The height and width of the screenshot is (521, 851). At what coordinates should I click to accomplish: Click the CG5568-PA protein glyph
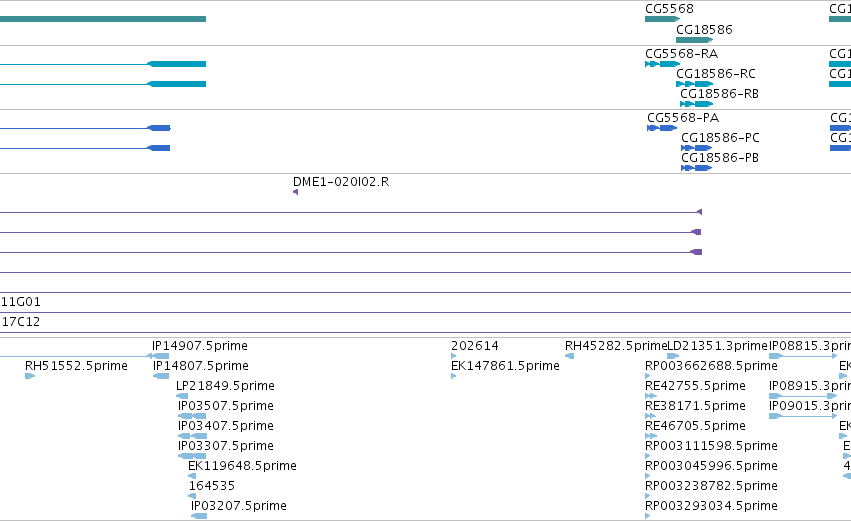tap(662, 128)
